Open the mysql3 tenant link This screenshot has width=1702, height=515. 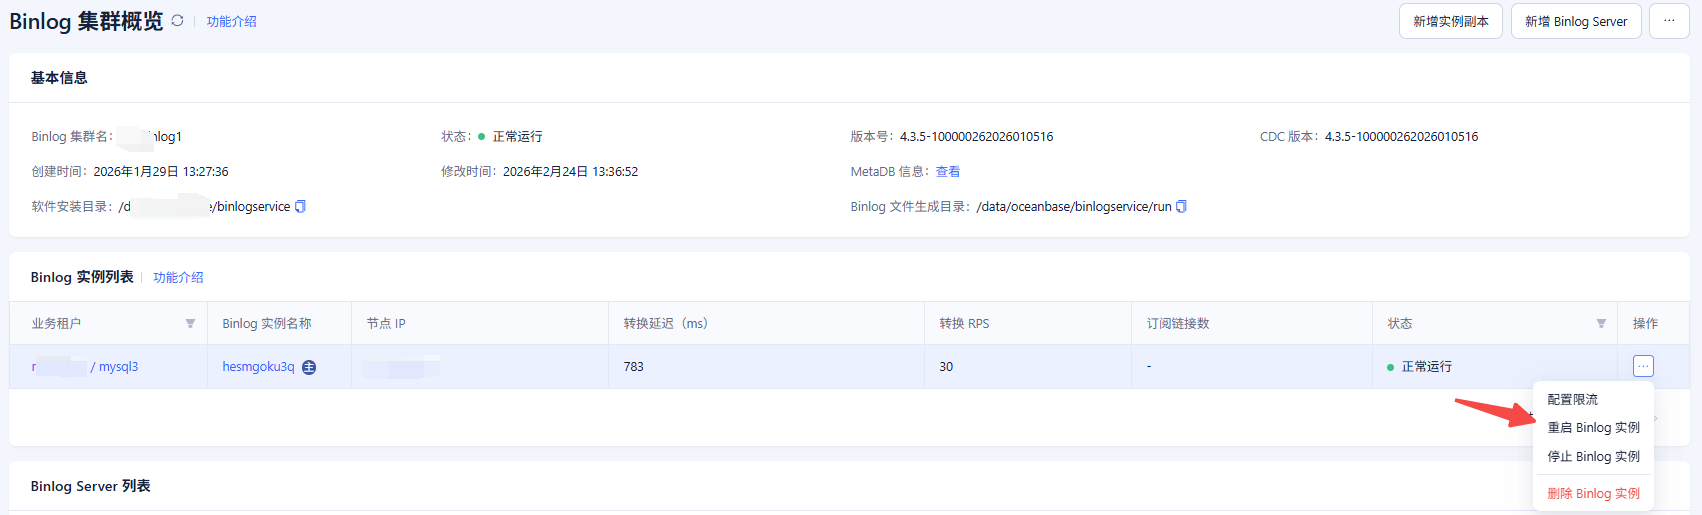pyautogui.click(x=117, y=367)
